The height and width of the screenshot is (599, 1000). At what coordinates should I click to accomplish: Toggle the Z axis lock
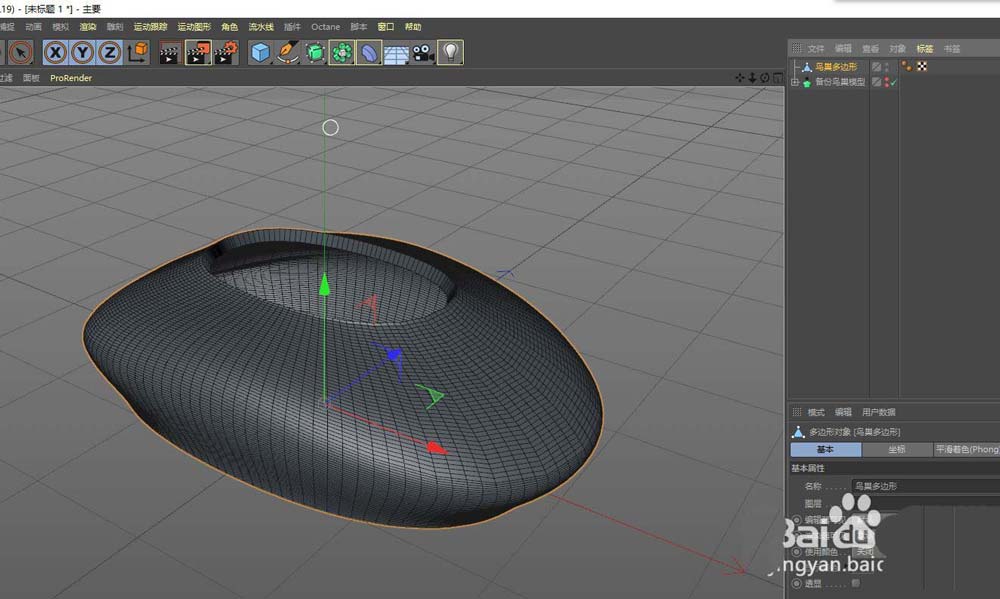click(109, 52)
